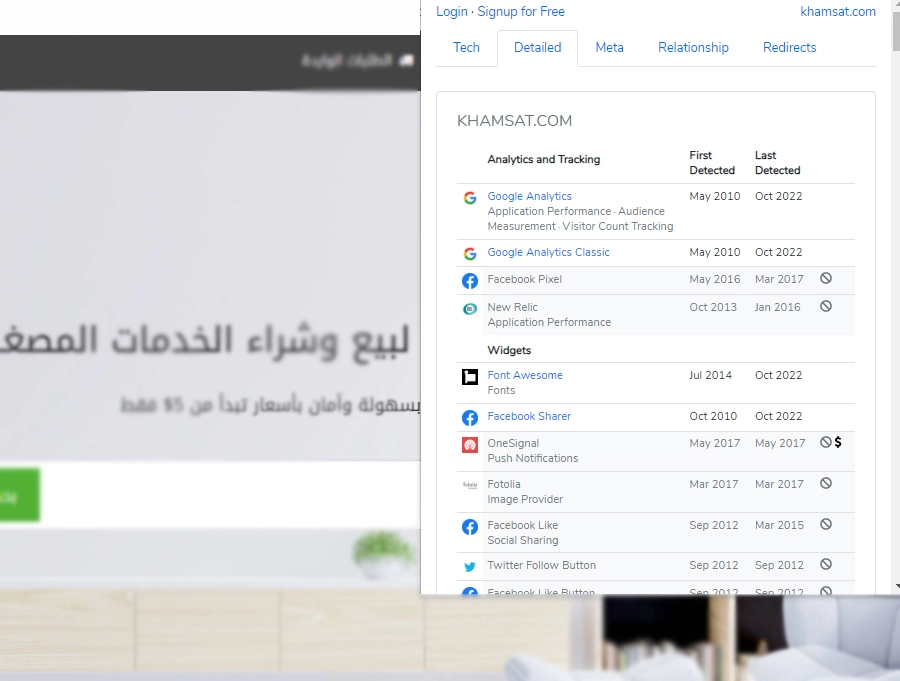The height and width of the screenshot is (681, 900).
Task: Click the scroll-down arrow of the panel scrollbar
Action: (897, 586)
